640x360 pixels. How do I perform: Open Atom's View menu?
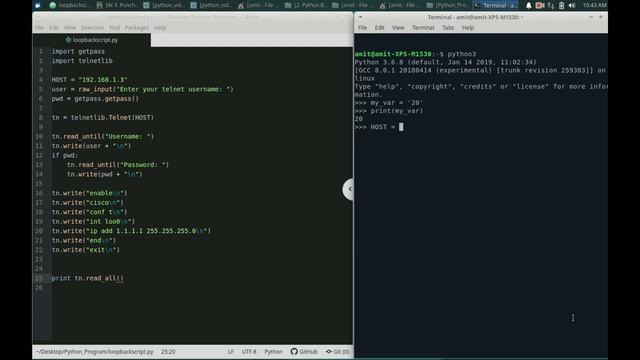[x=70, y=28]
